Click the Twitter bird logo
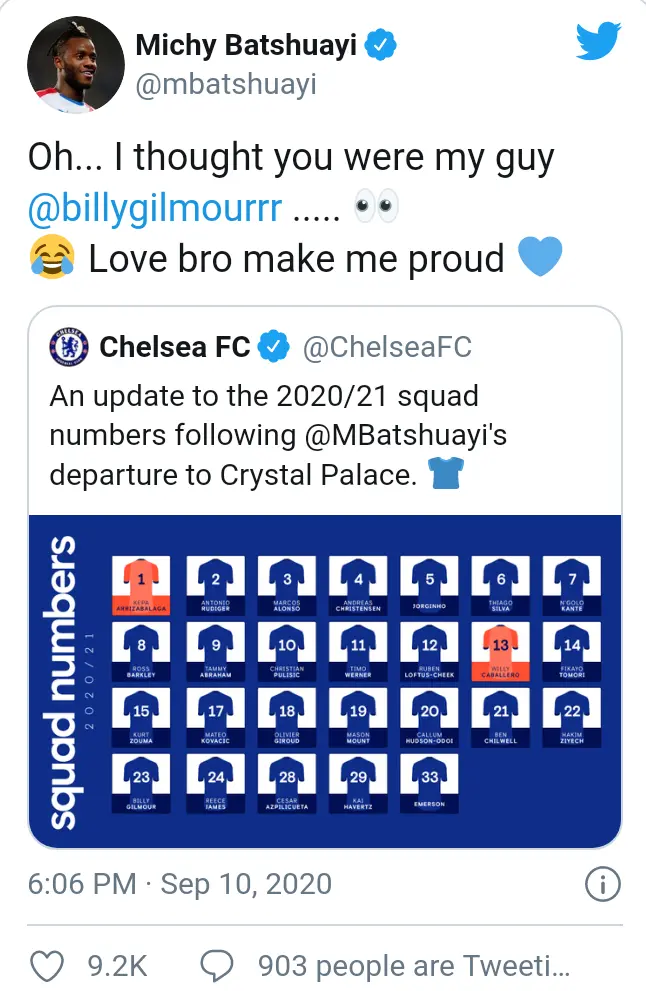The image size is (646, 991). click(599, 42)
